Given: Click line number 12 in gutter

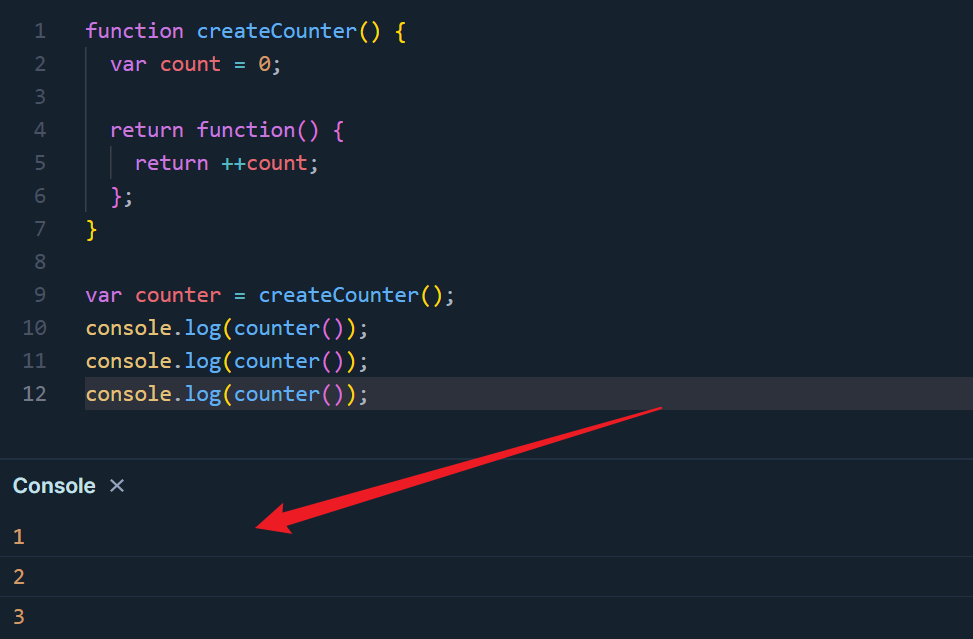Looking at the screenshot, I should click(x=34, y=393).
